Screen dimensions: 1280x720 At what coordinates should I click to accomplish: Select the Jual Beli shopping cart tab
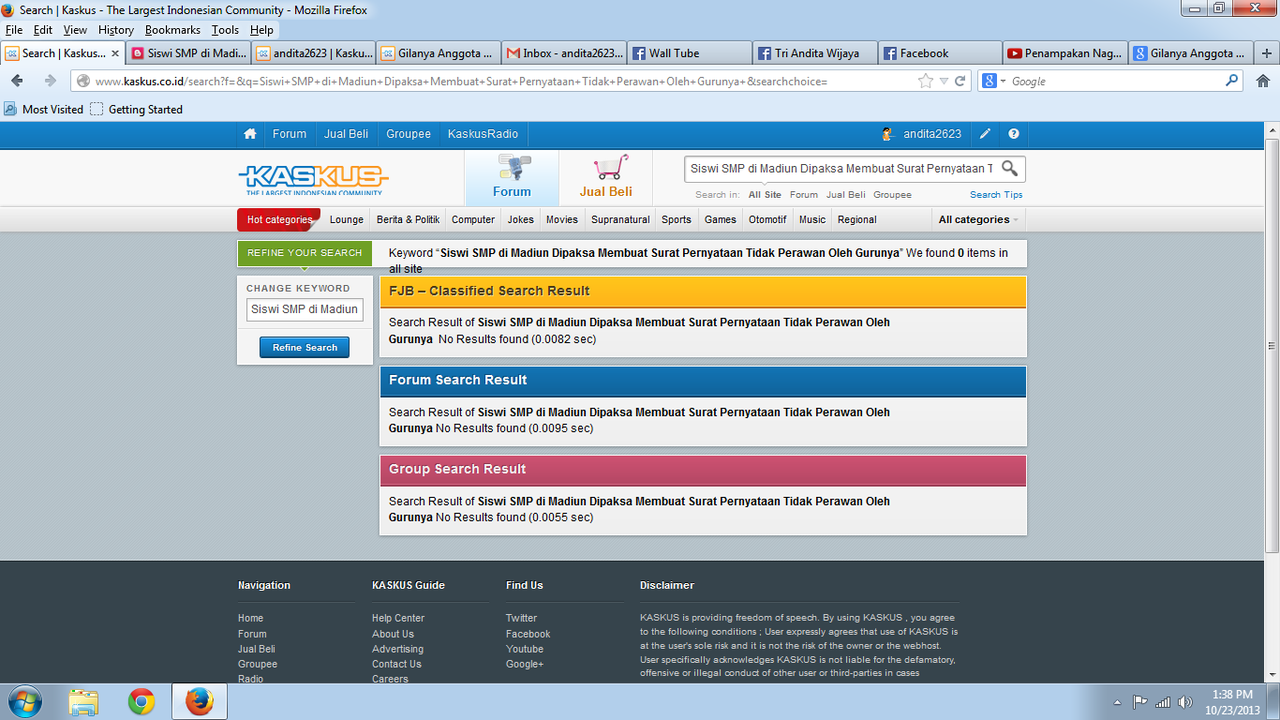click(606, 178)
